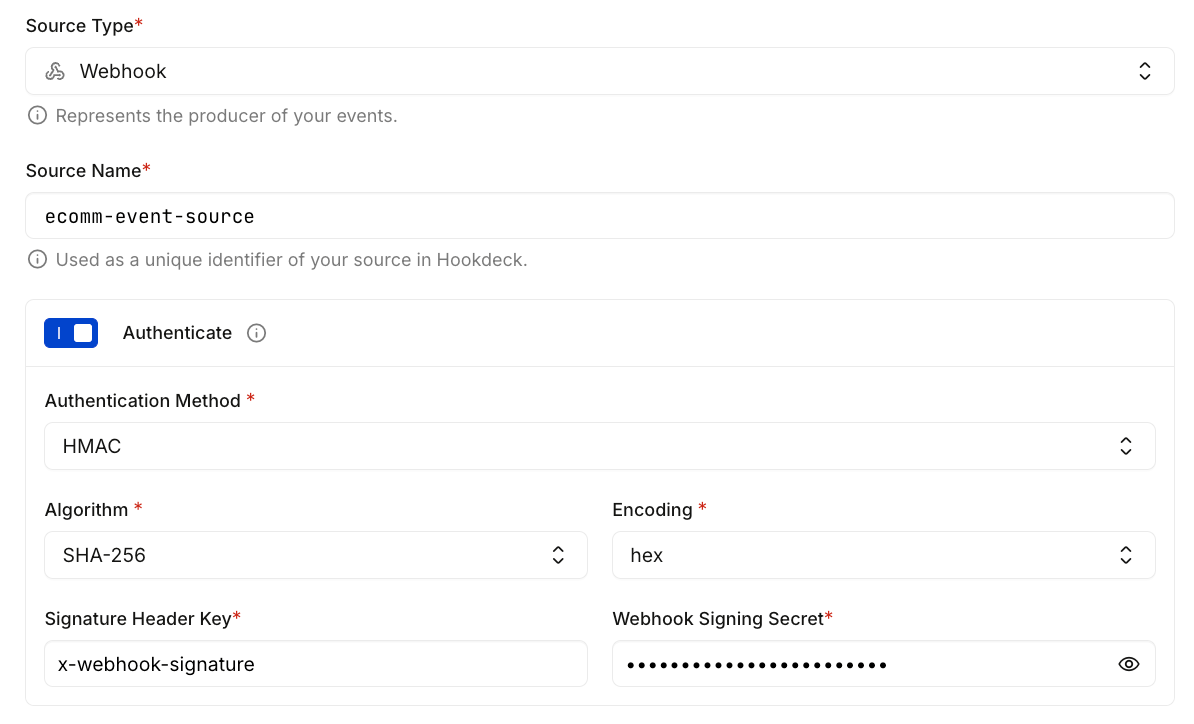1194x724 pixels.
Task: Open the hex Encoding dropdown
Action: pos(884,555)
